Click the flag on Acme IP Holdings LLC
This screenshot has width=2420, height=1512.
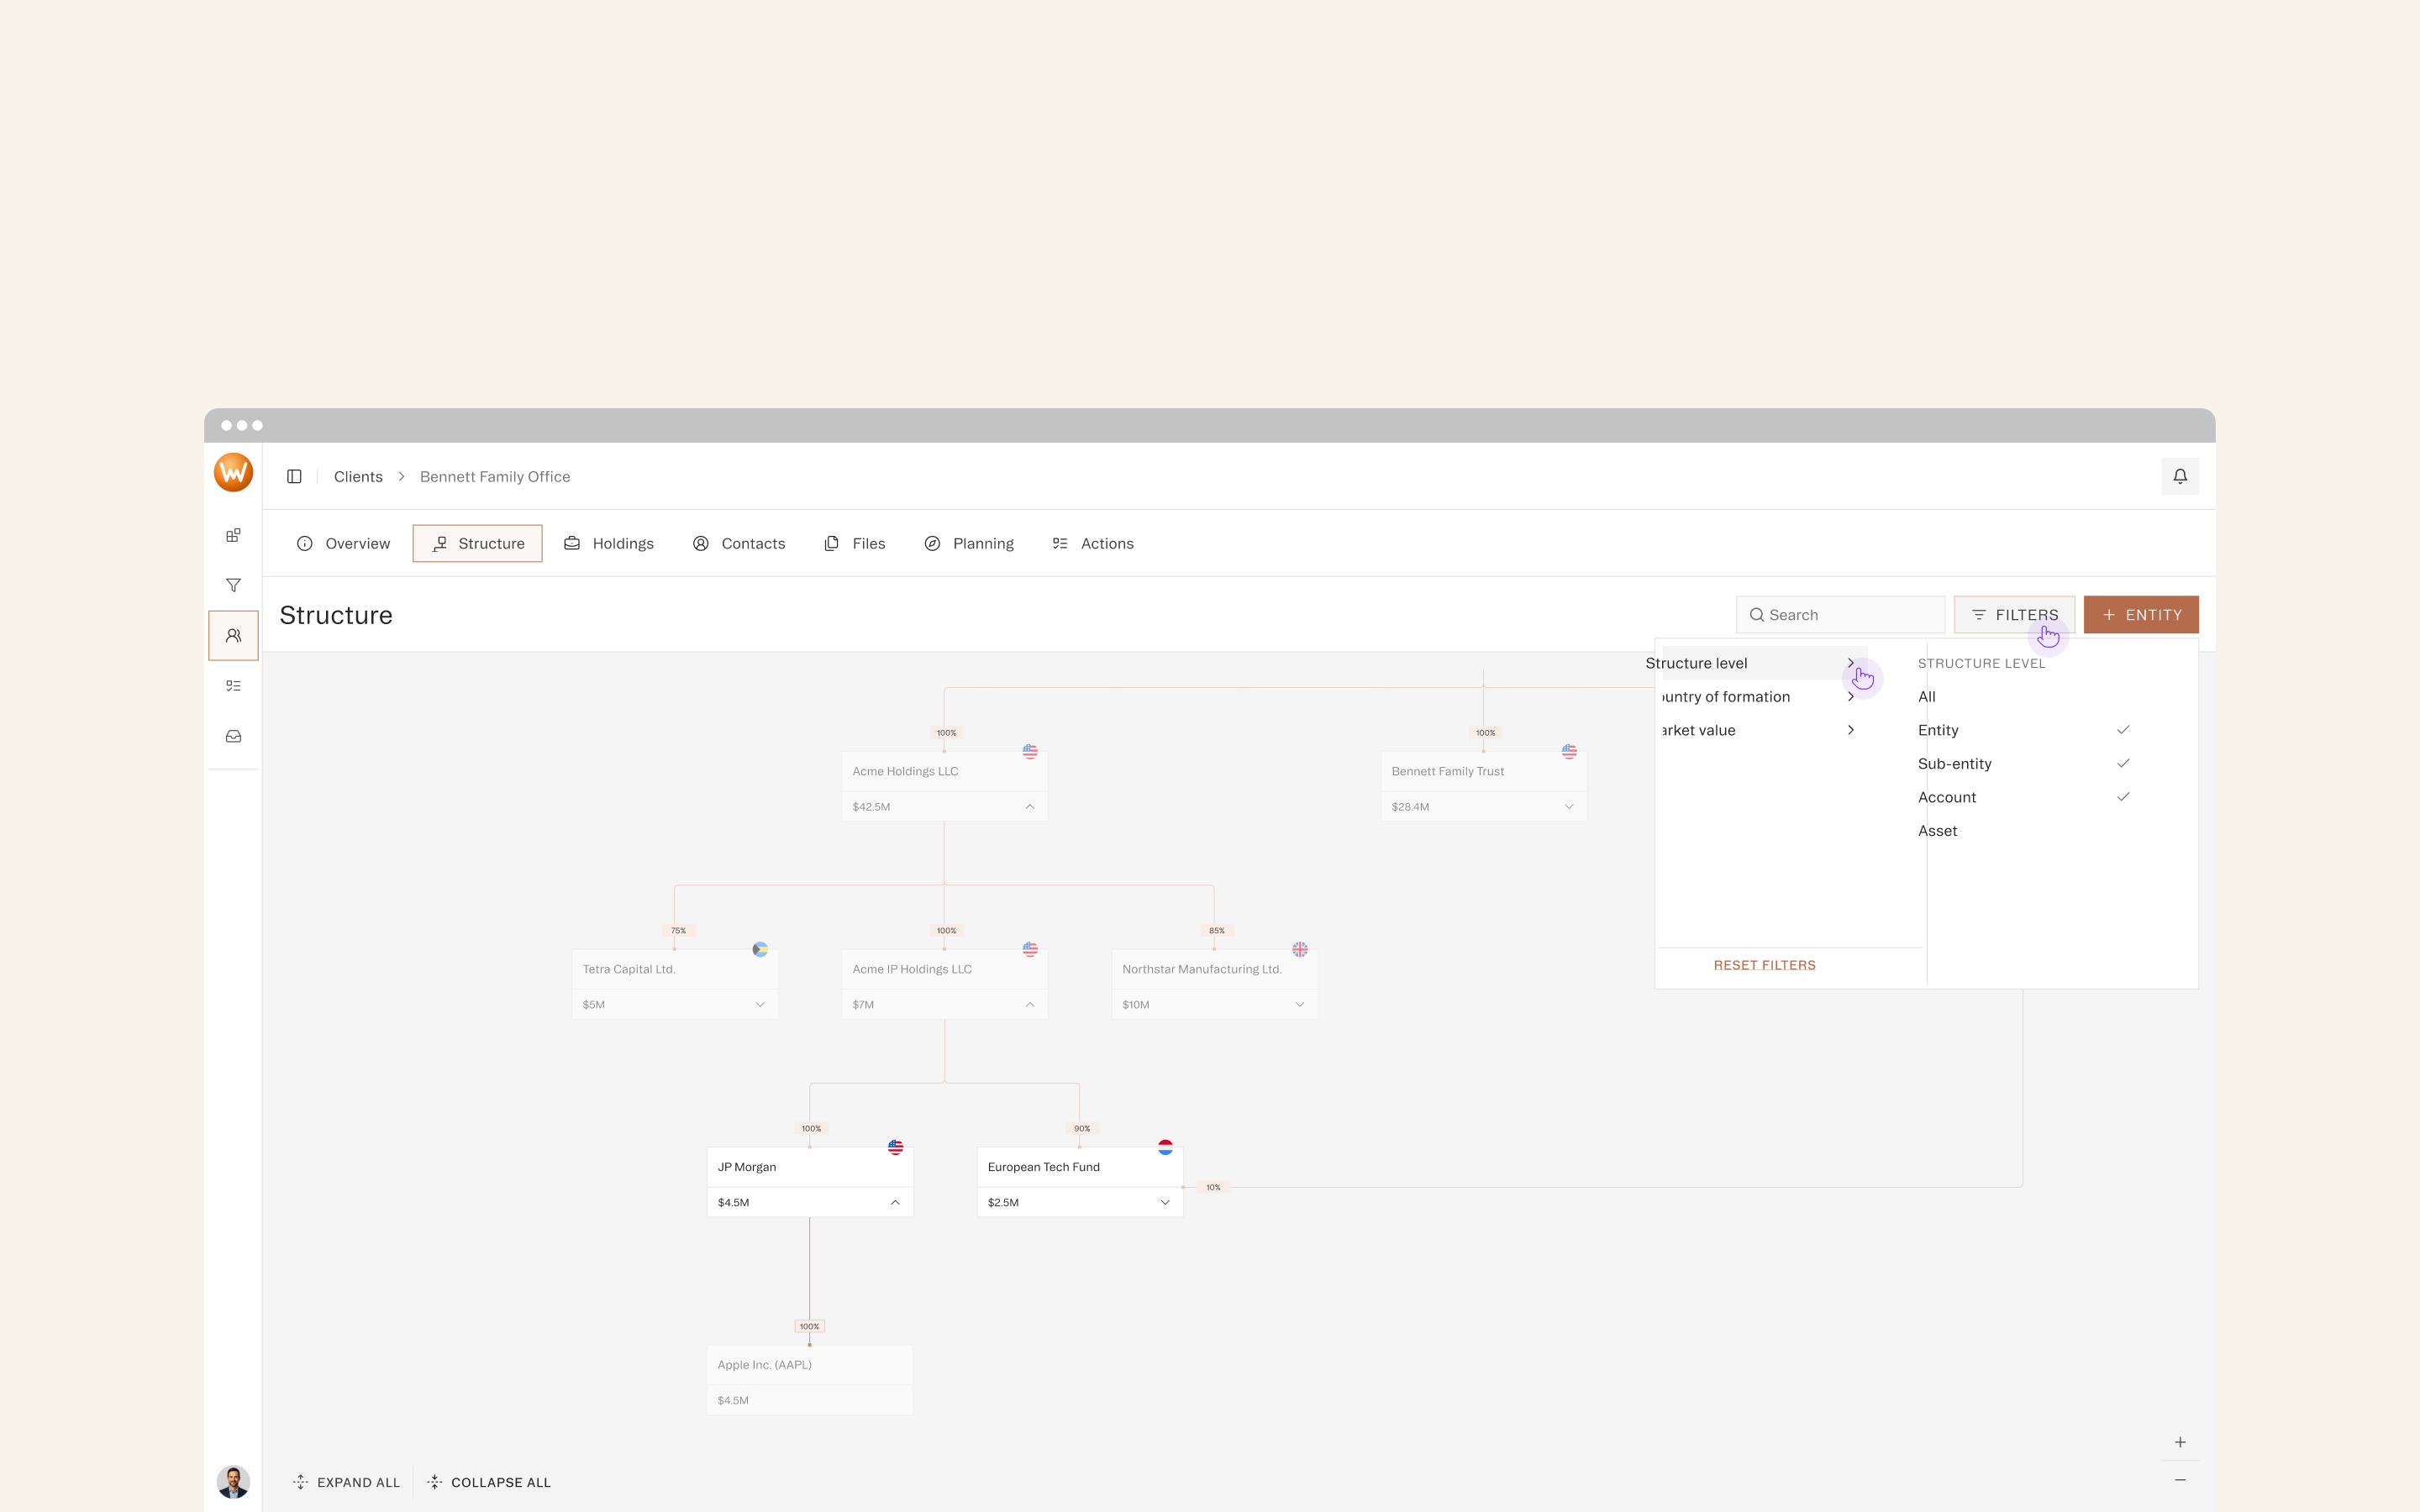1030,949
